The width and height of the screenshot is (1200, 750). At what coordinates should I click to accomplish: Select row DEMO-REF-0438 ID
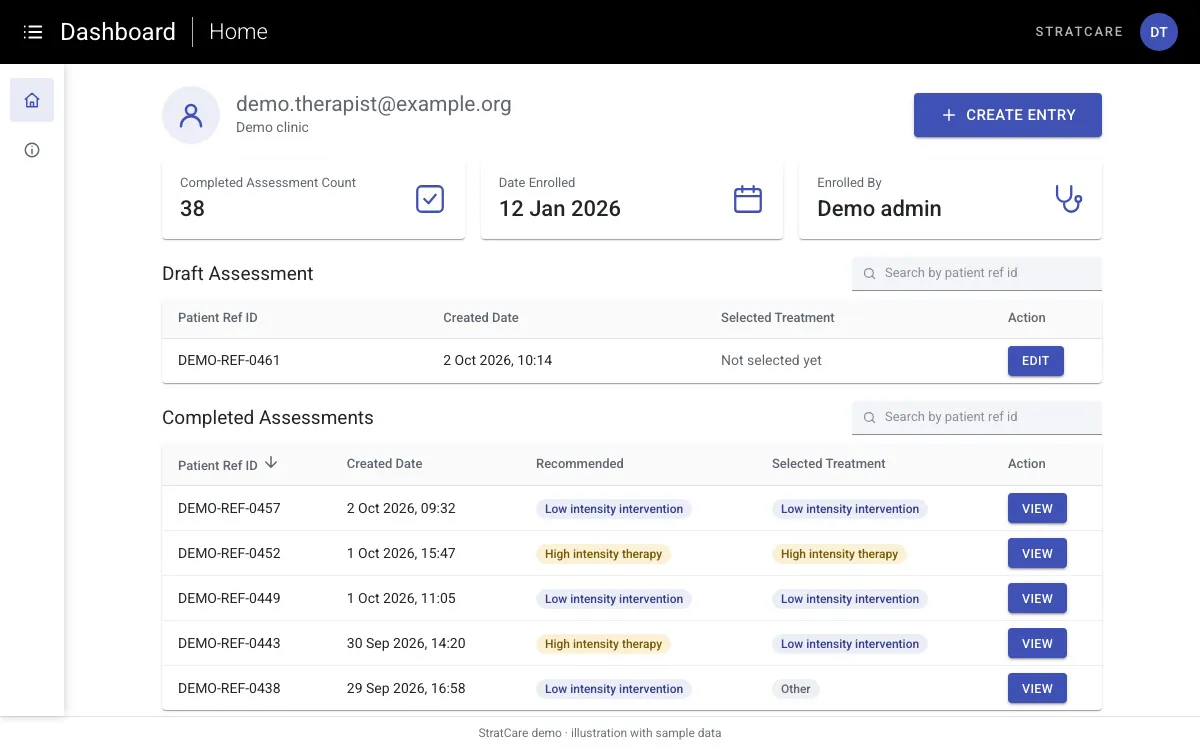(229, 688)
